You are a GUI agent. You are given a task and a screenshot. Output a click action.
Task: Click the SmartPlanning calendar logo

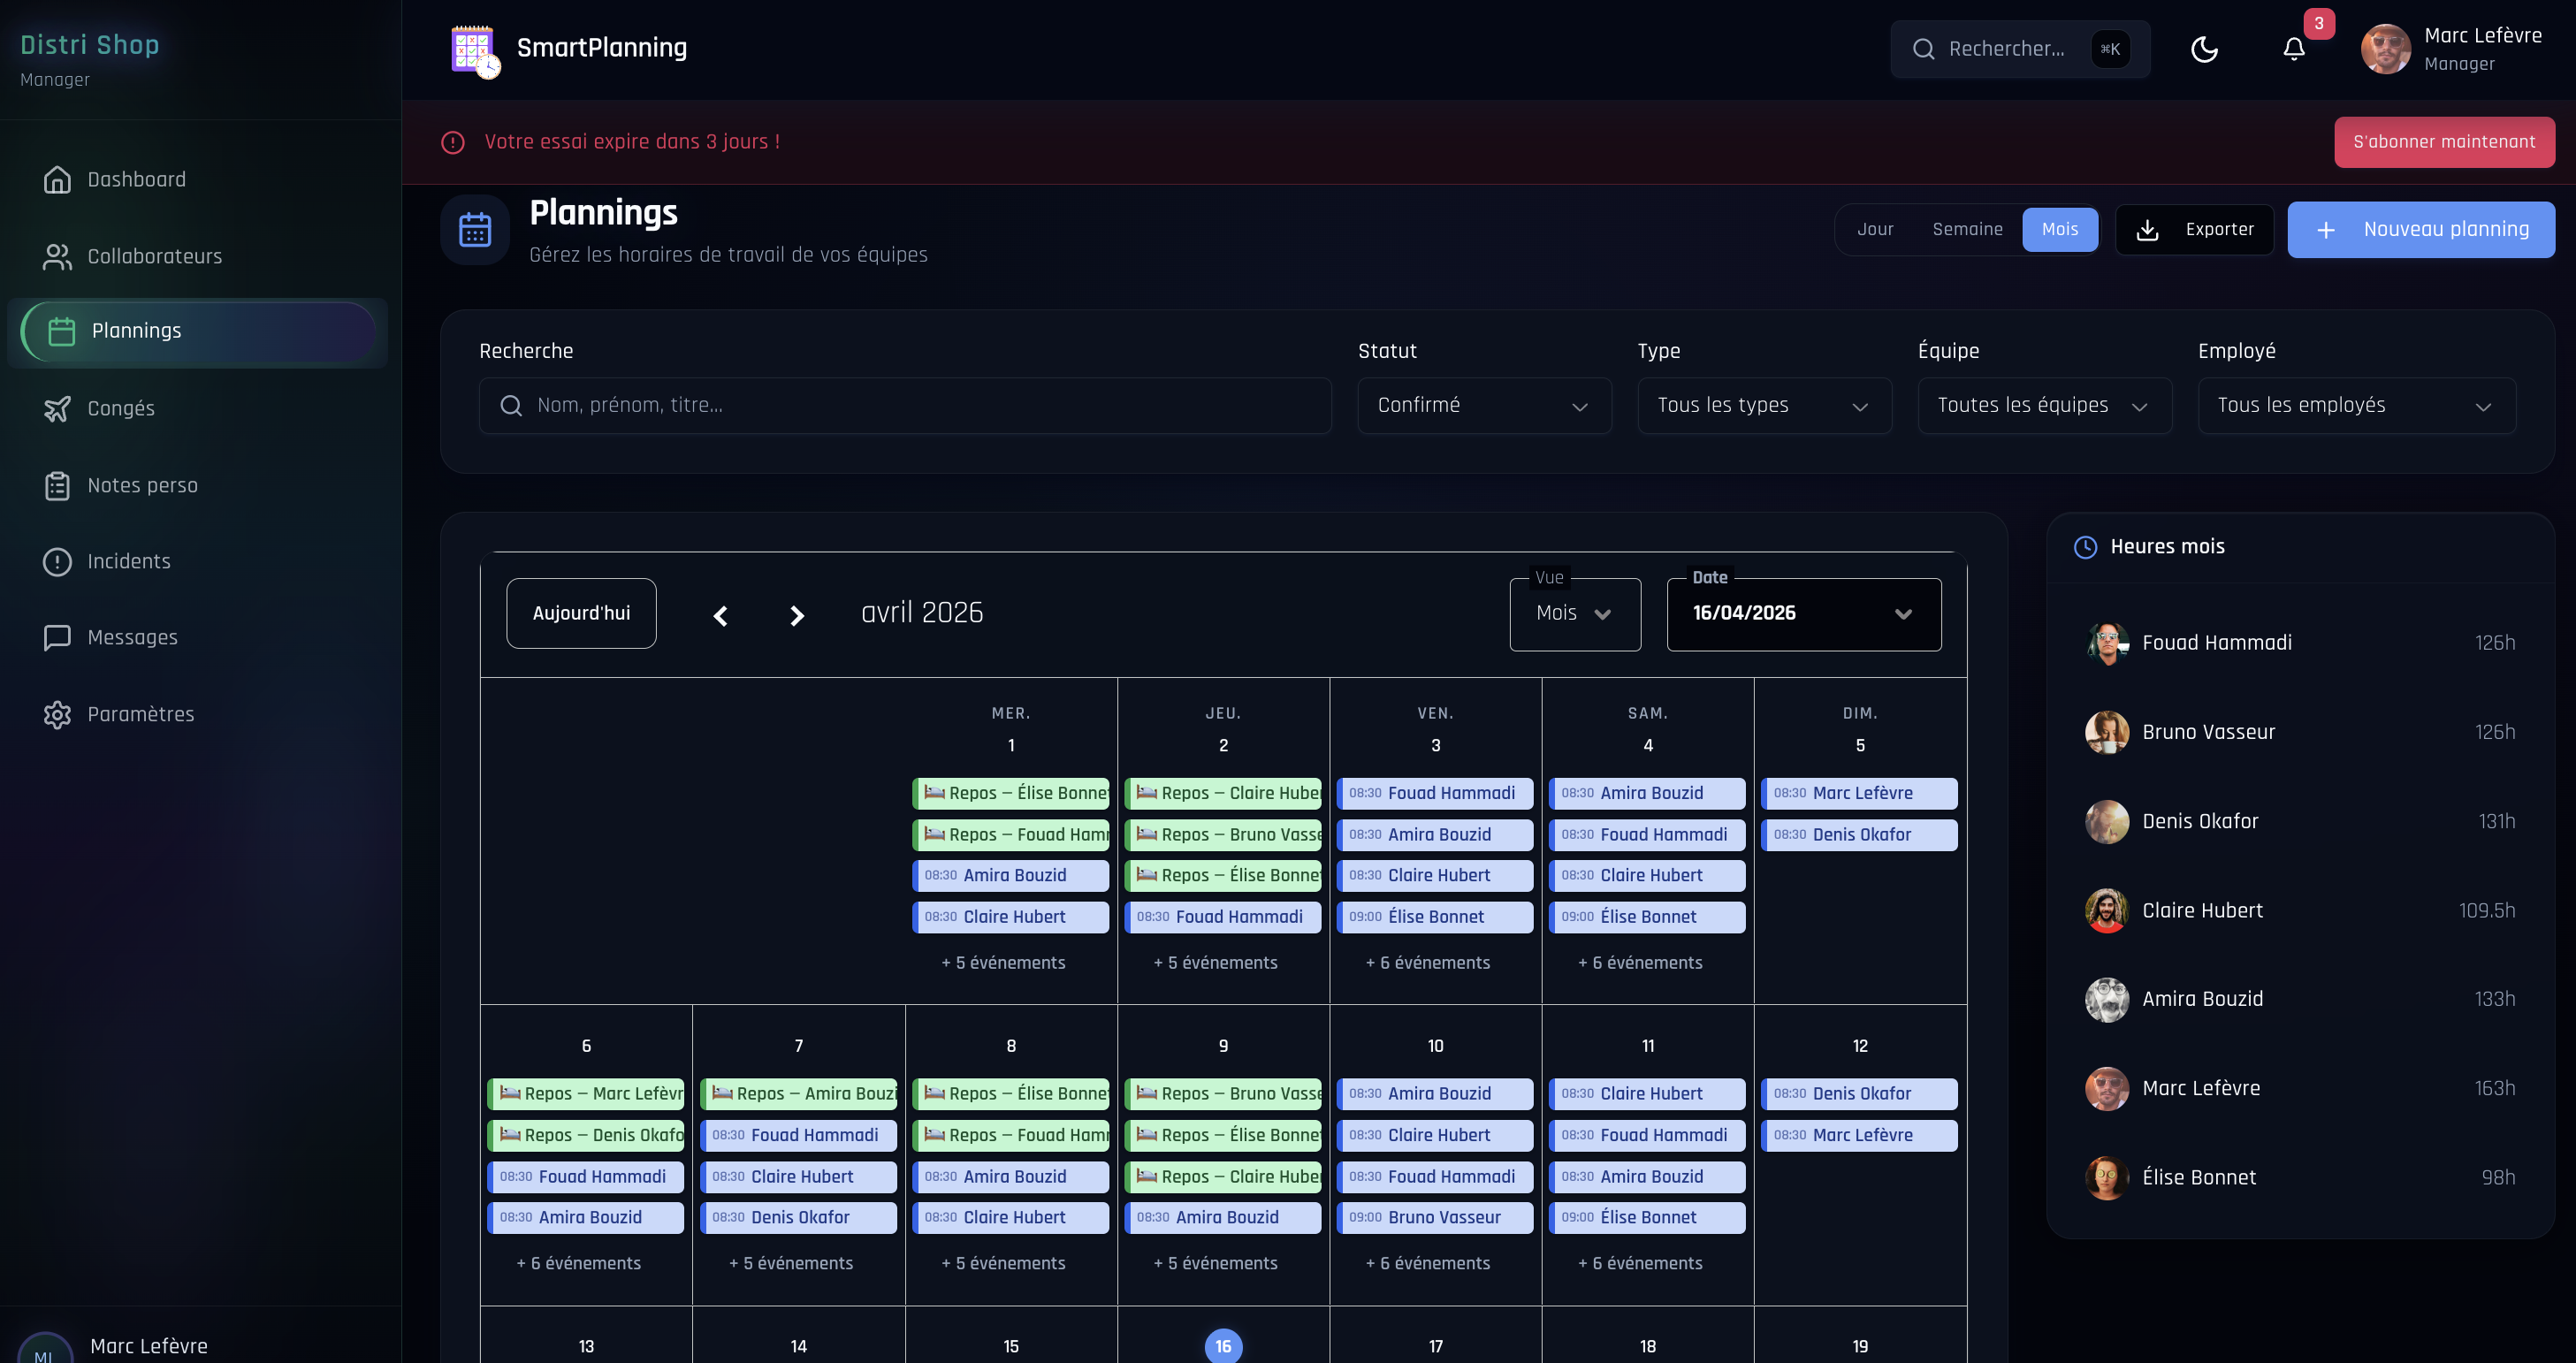475,50
